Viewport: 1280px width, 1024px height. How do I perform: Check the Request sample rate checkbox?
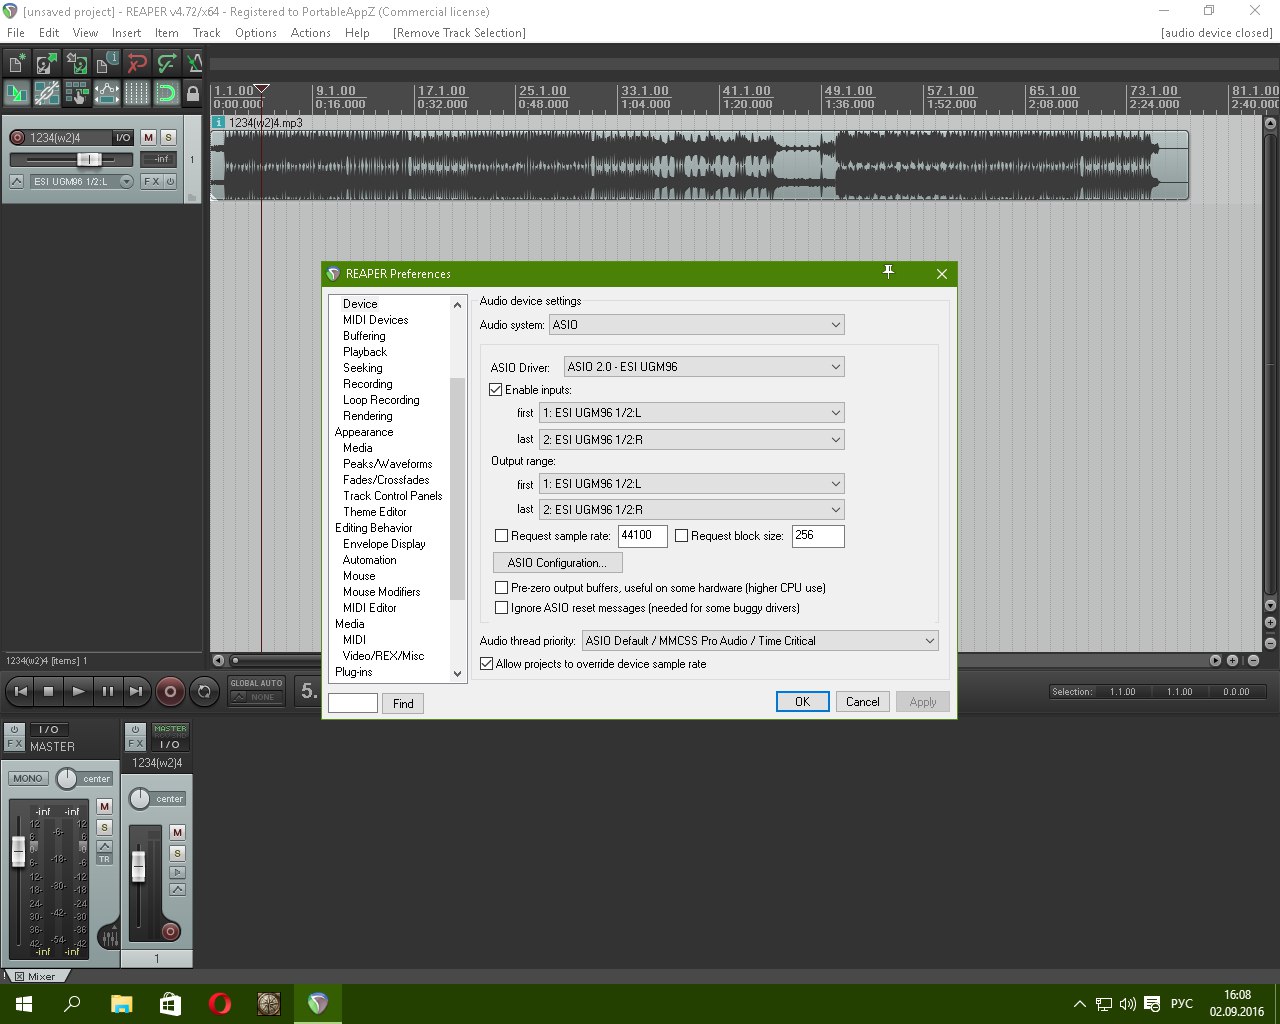[x=502, y=536]
